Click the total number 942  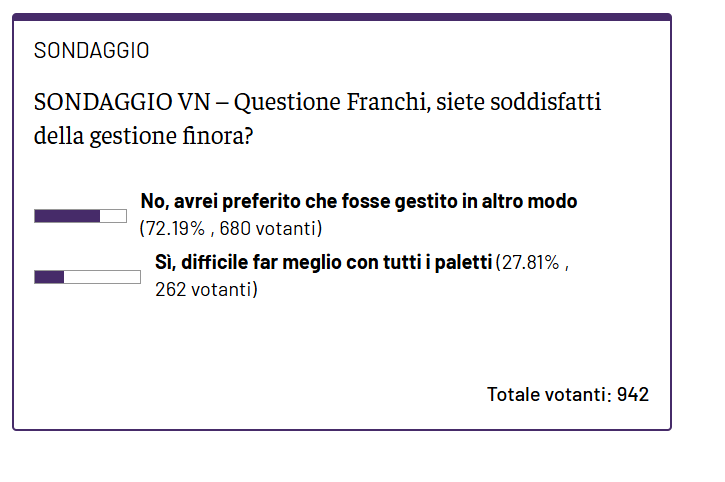click(633, 394)
